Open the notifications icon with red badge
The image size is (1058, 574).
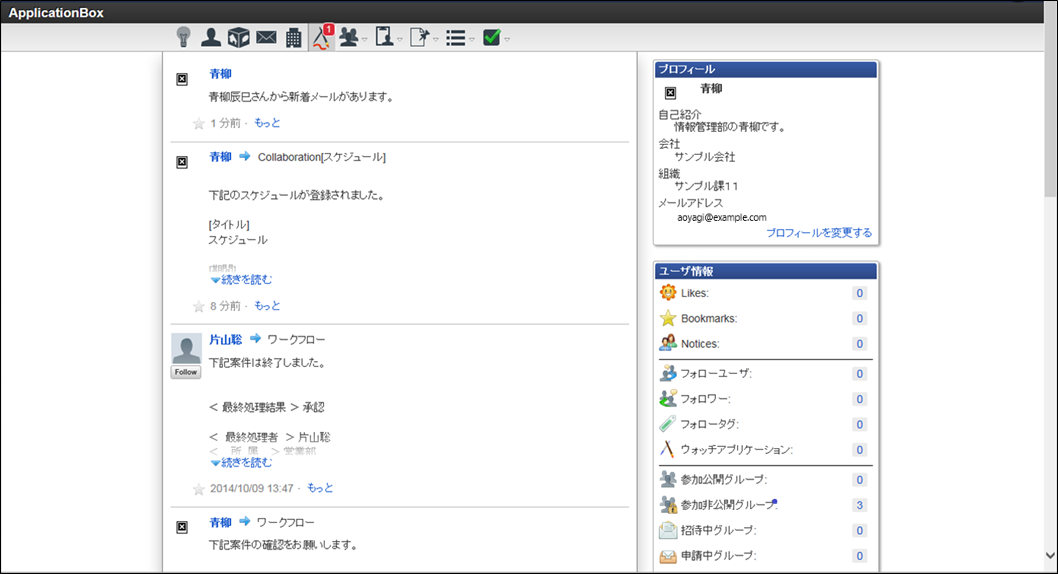click(322, 37)
